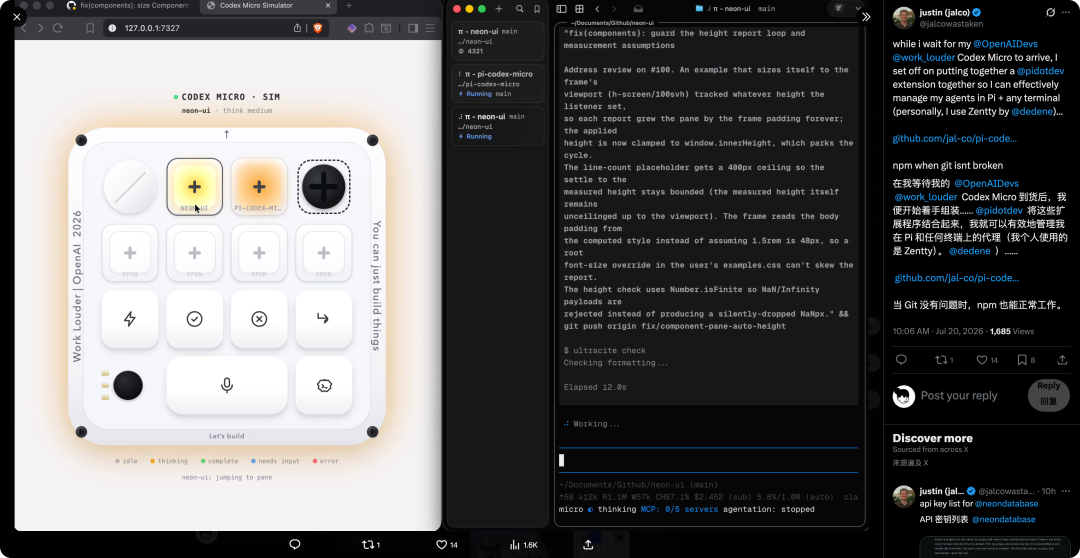Switch to the fix(components) browser tab
1080x558 pixels.
[127, 6]
